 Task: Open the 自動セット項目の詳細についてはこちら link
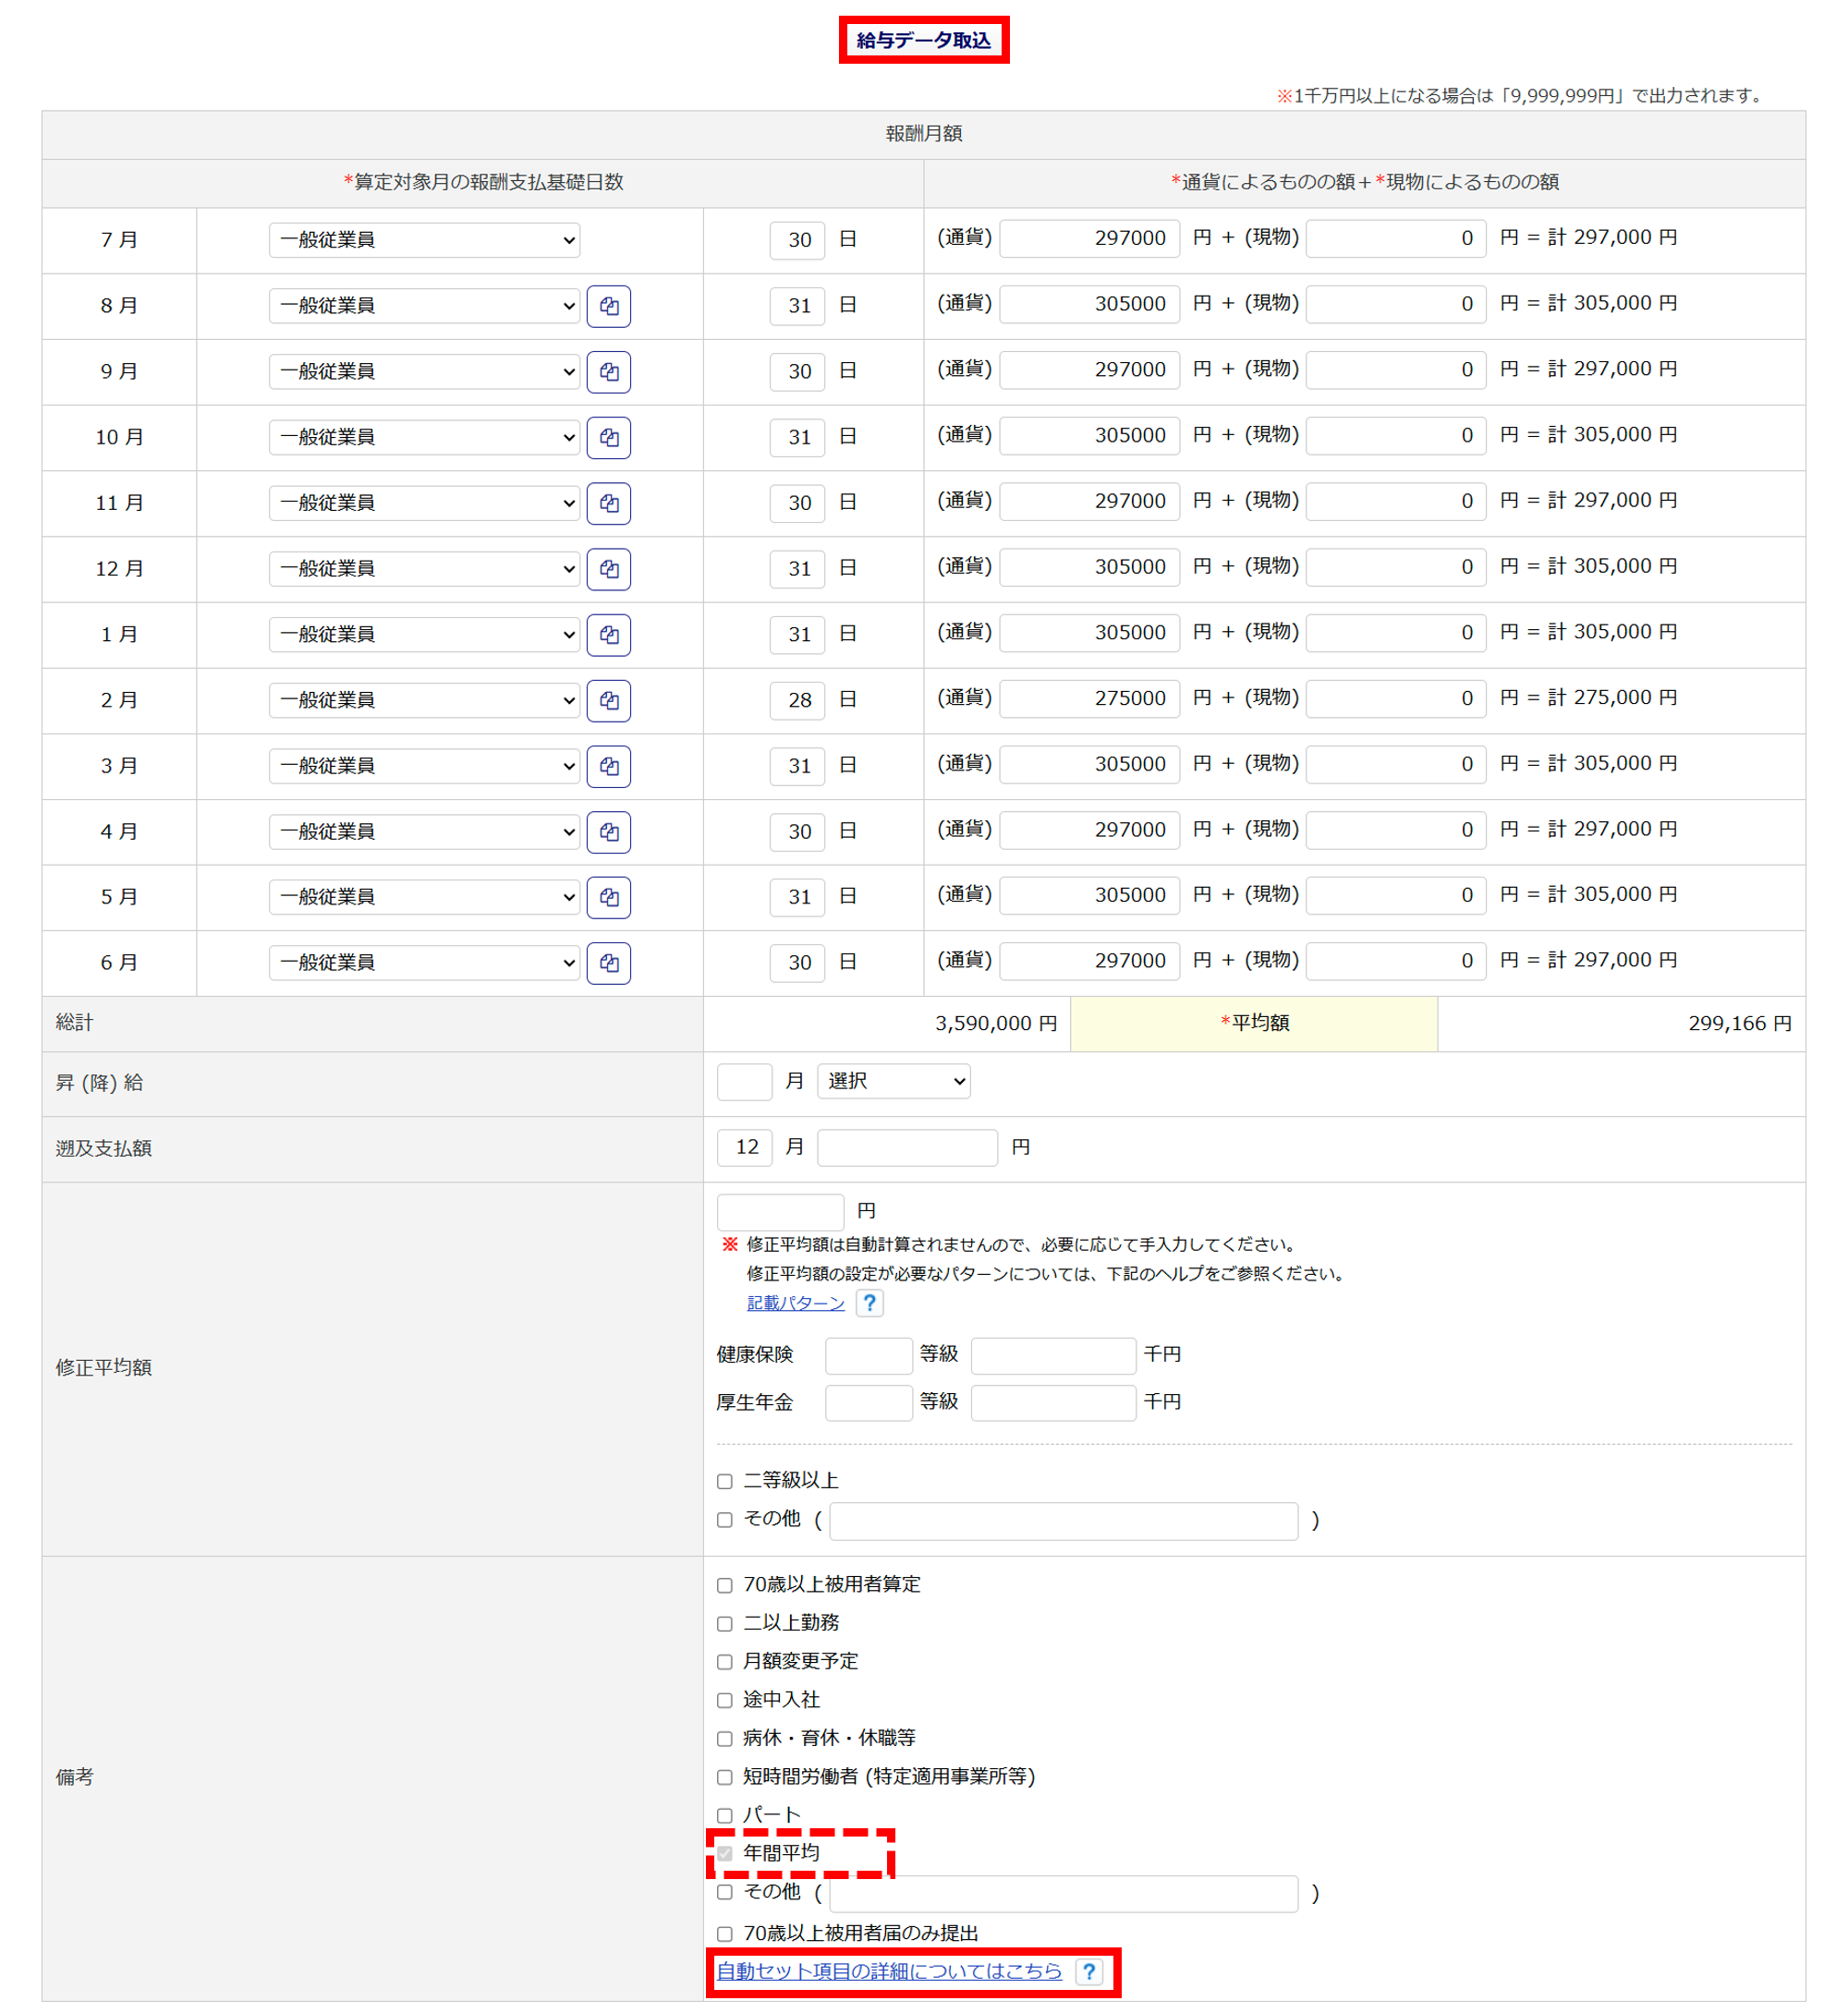888,1971
